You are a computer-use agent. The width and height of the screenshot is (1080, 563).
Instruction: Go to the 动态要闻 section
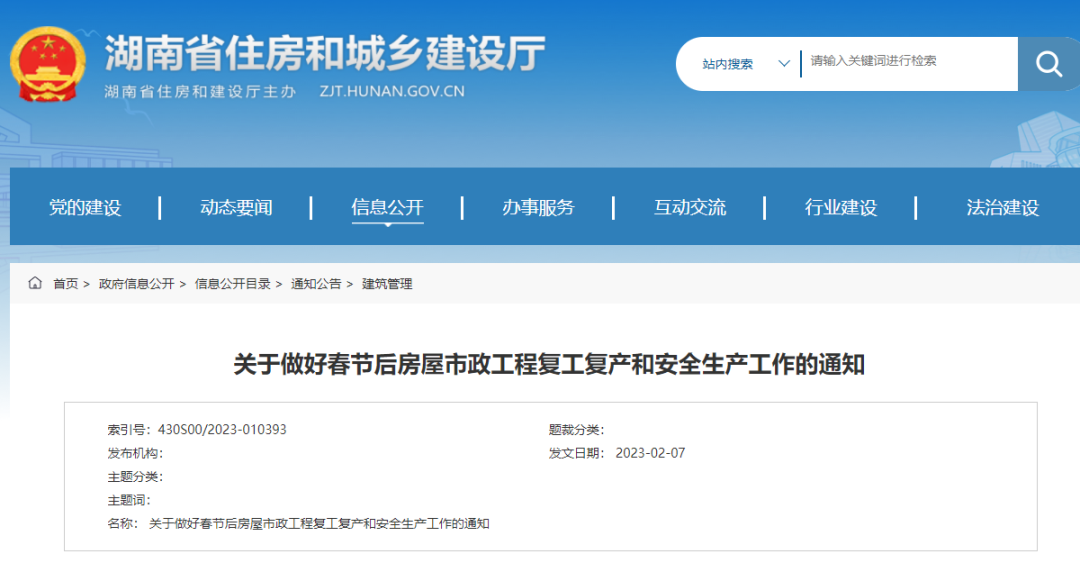click(x=236, y=208)
